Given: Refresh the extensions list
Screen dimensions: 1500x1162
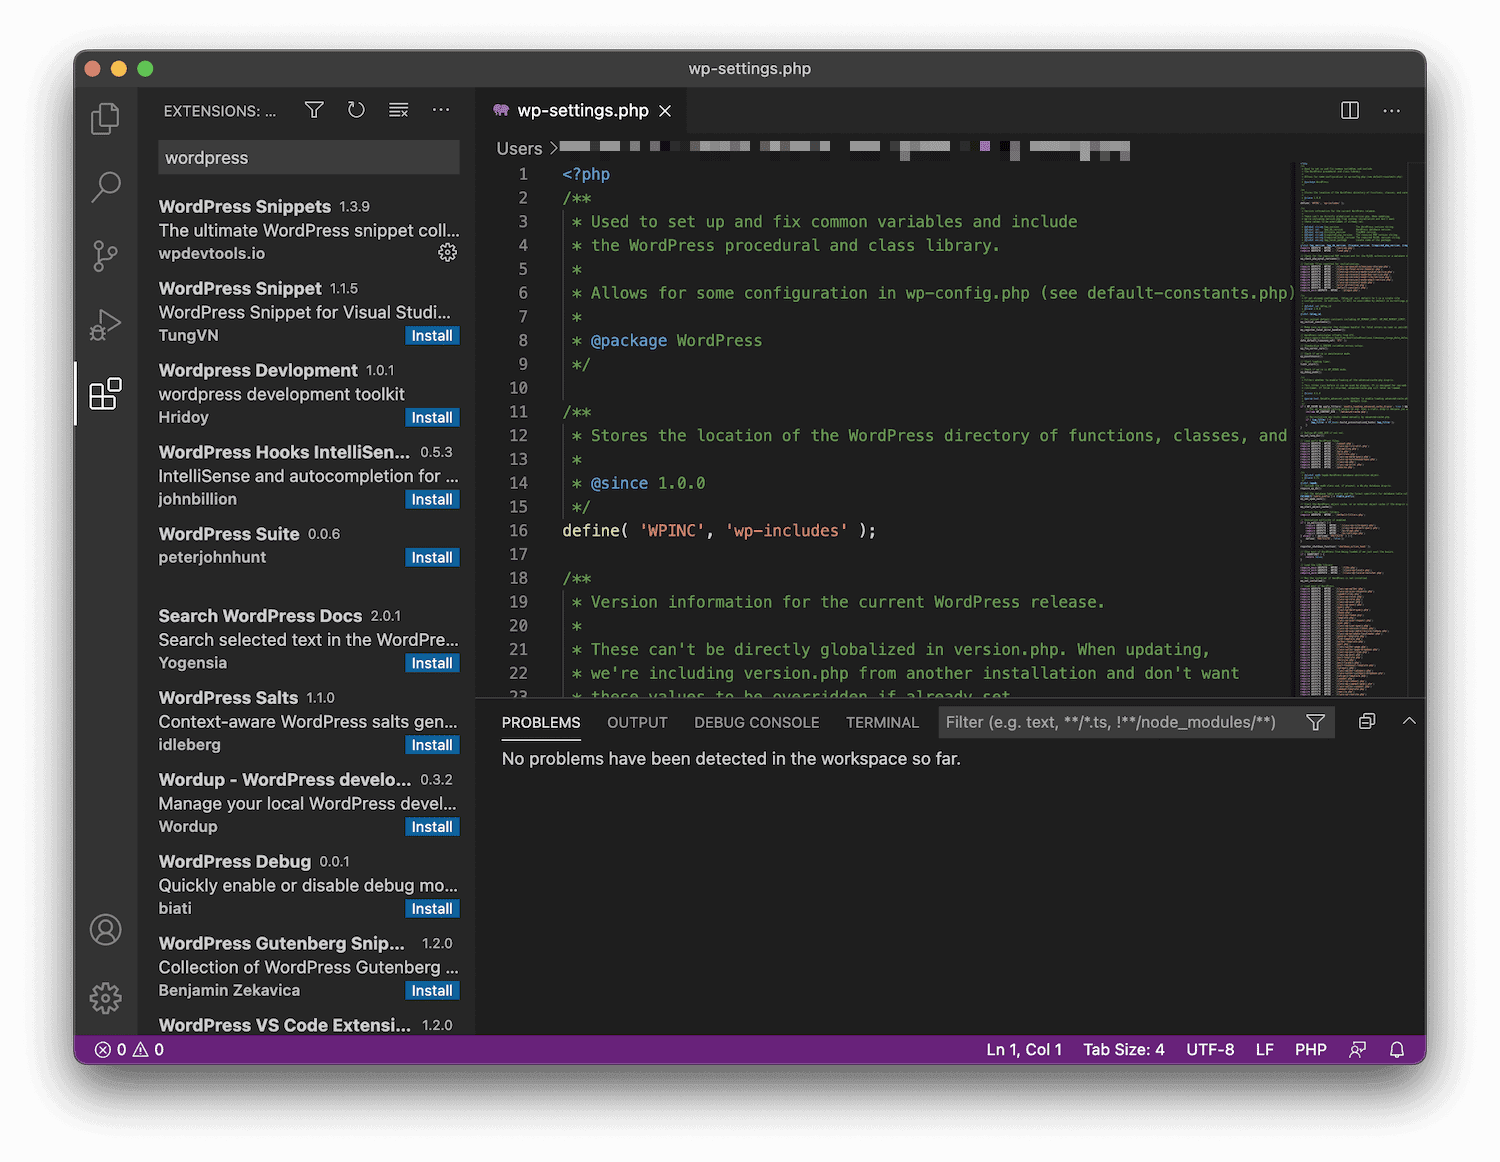Looking at the screenshot, I should 356,110.
